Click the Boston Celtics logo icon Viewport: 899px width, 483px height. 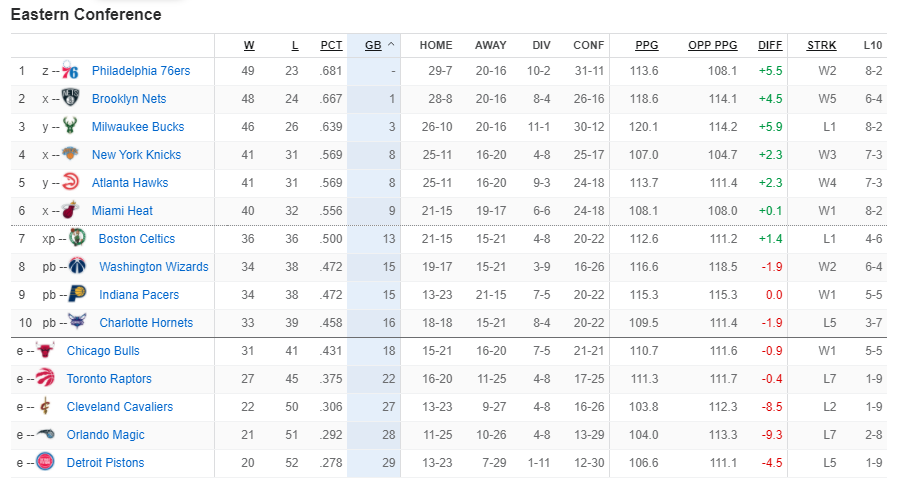77,238
